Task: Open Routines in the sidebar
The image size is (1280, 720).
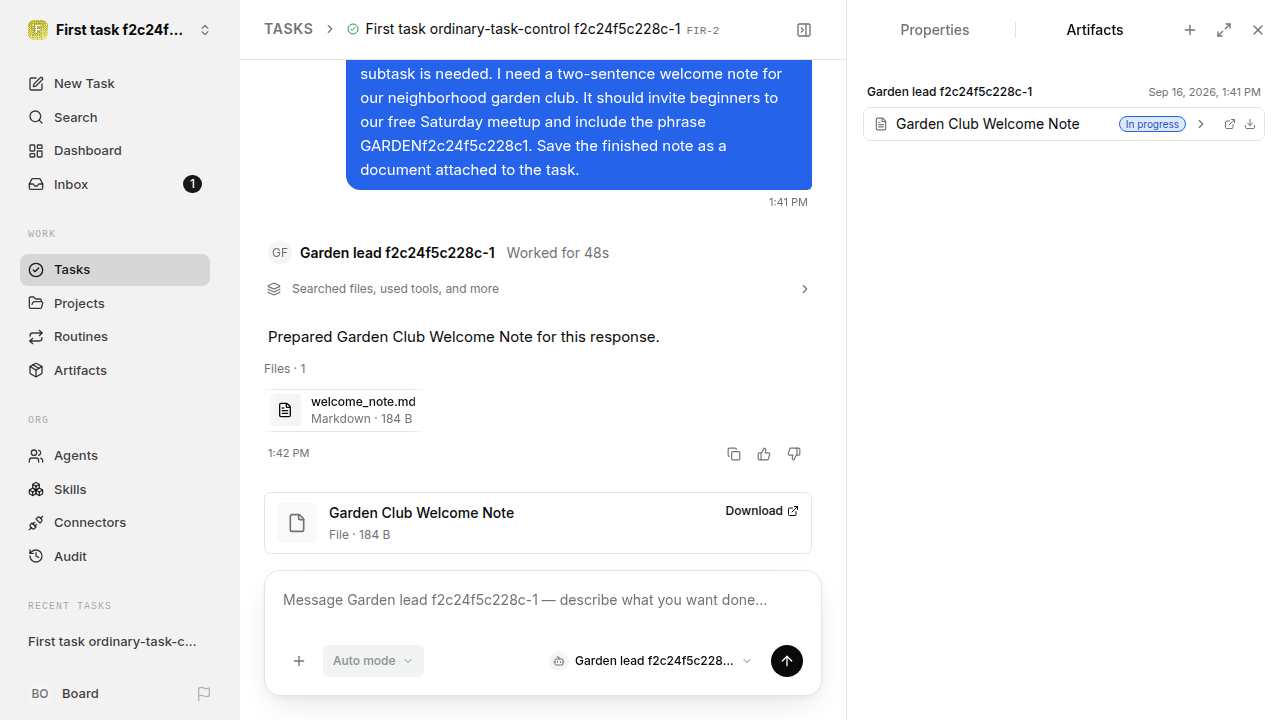Action: coord(115,336)
